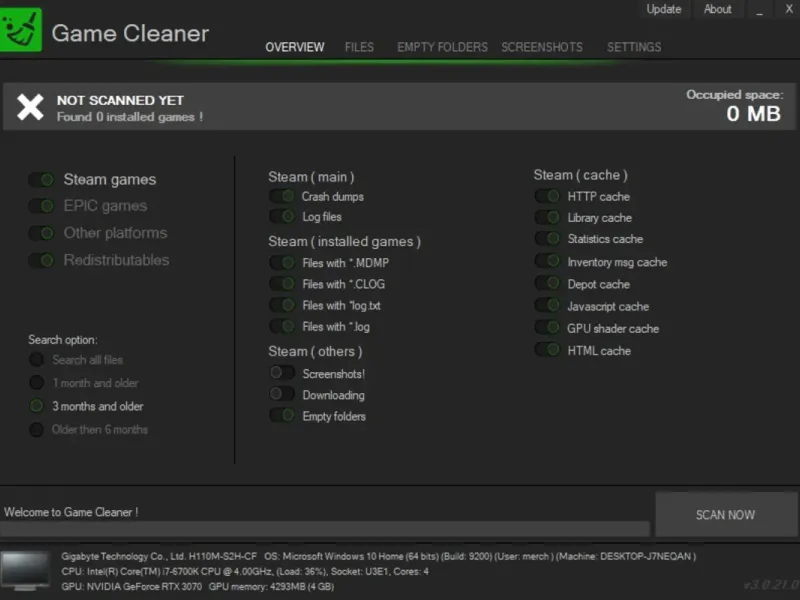
Task: Click the Gigabyte motherboard info line
Action: tap(378, 557)
